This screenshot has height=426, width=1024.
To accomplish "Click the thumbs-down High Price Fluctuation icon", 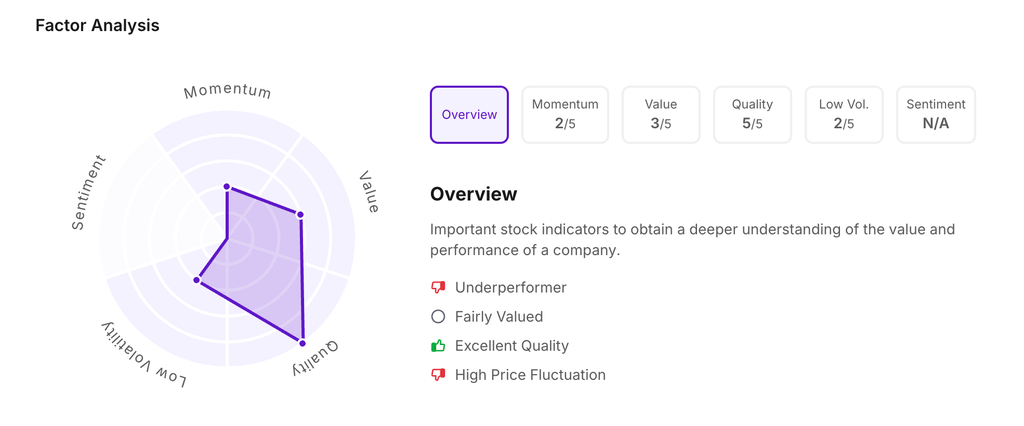I will point(438,375).
